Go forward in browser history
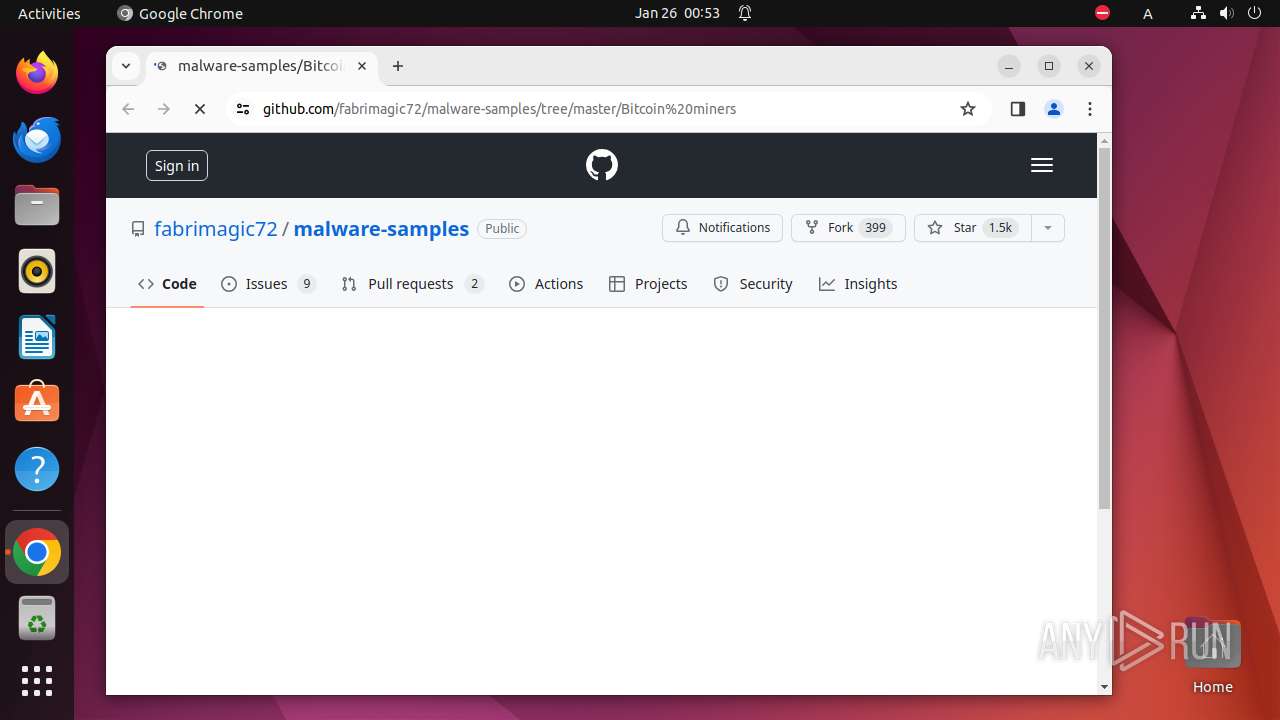This screenshot has width=1280, height=720. pyautogui.click(x=164, y=109)
